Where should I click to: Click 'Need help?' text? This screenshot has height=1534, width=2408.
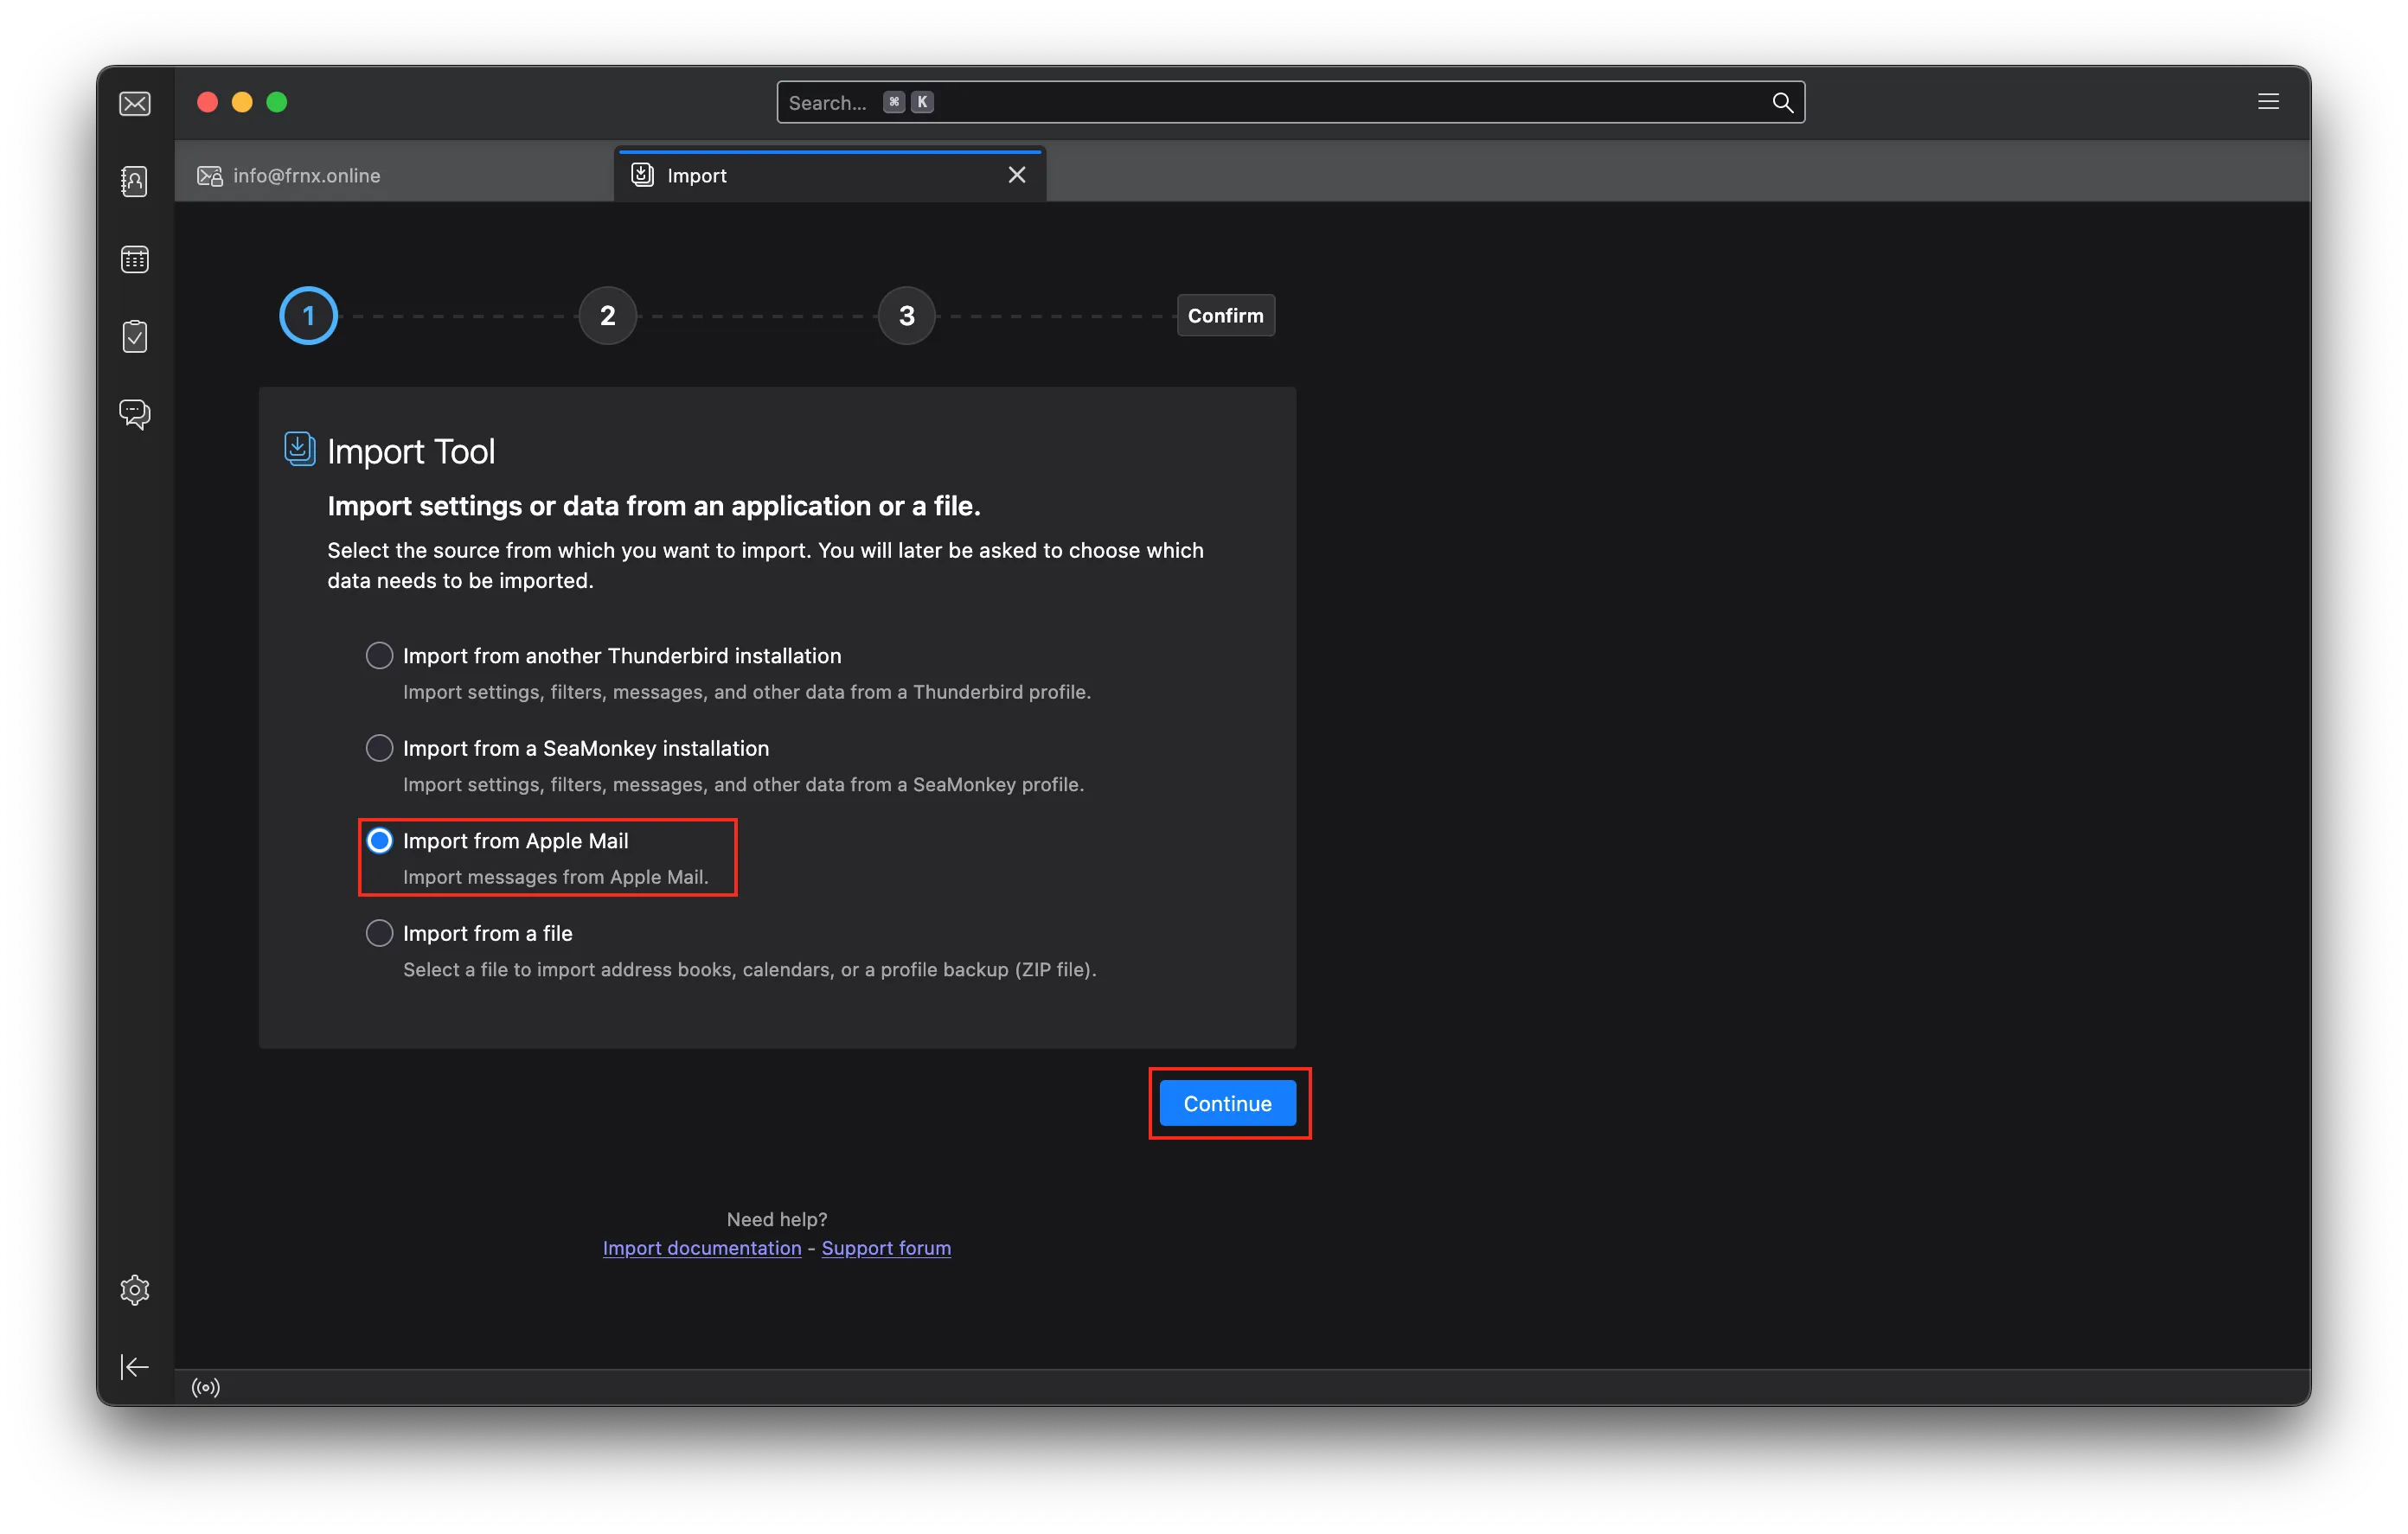[x=777, y=1219]
